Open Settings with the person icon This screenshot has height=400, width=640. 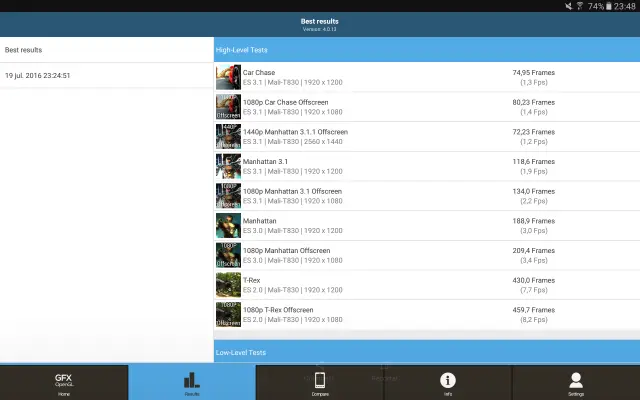[x=576, y=382]
